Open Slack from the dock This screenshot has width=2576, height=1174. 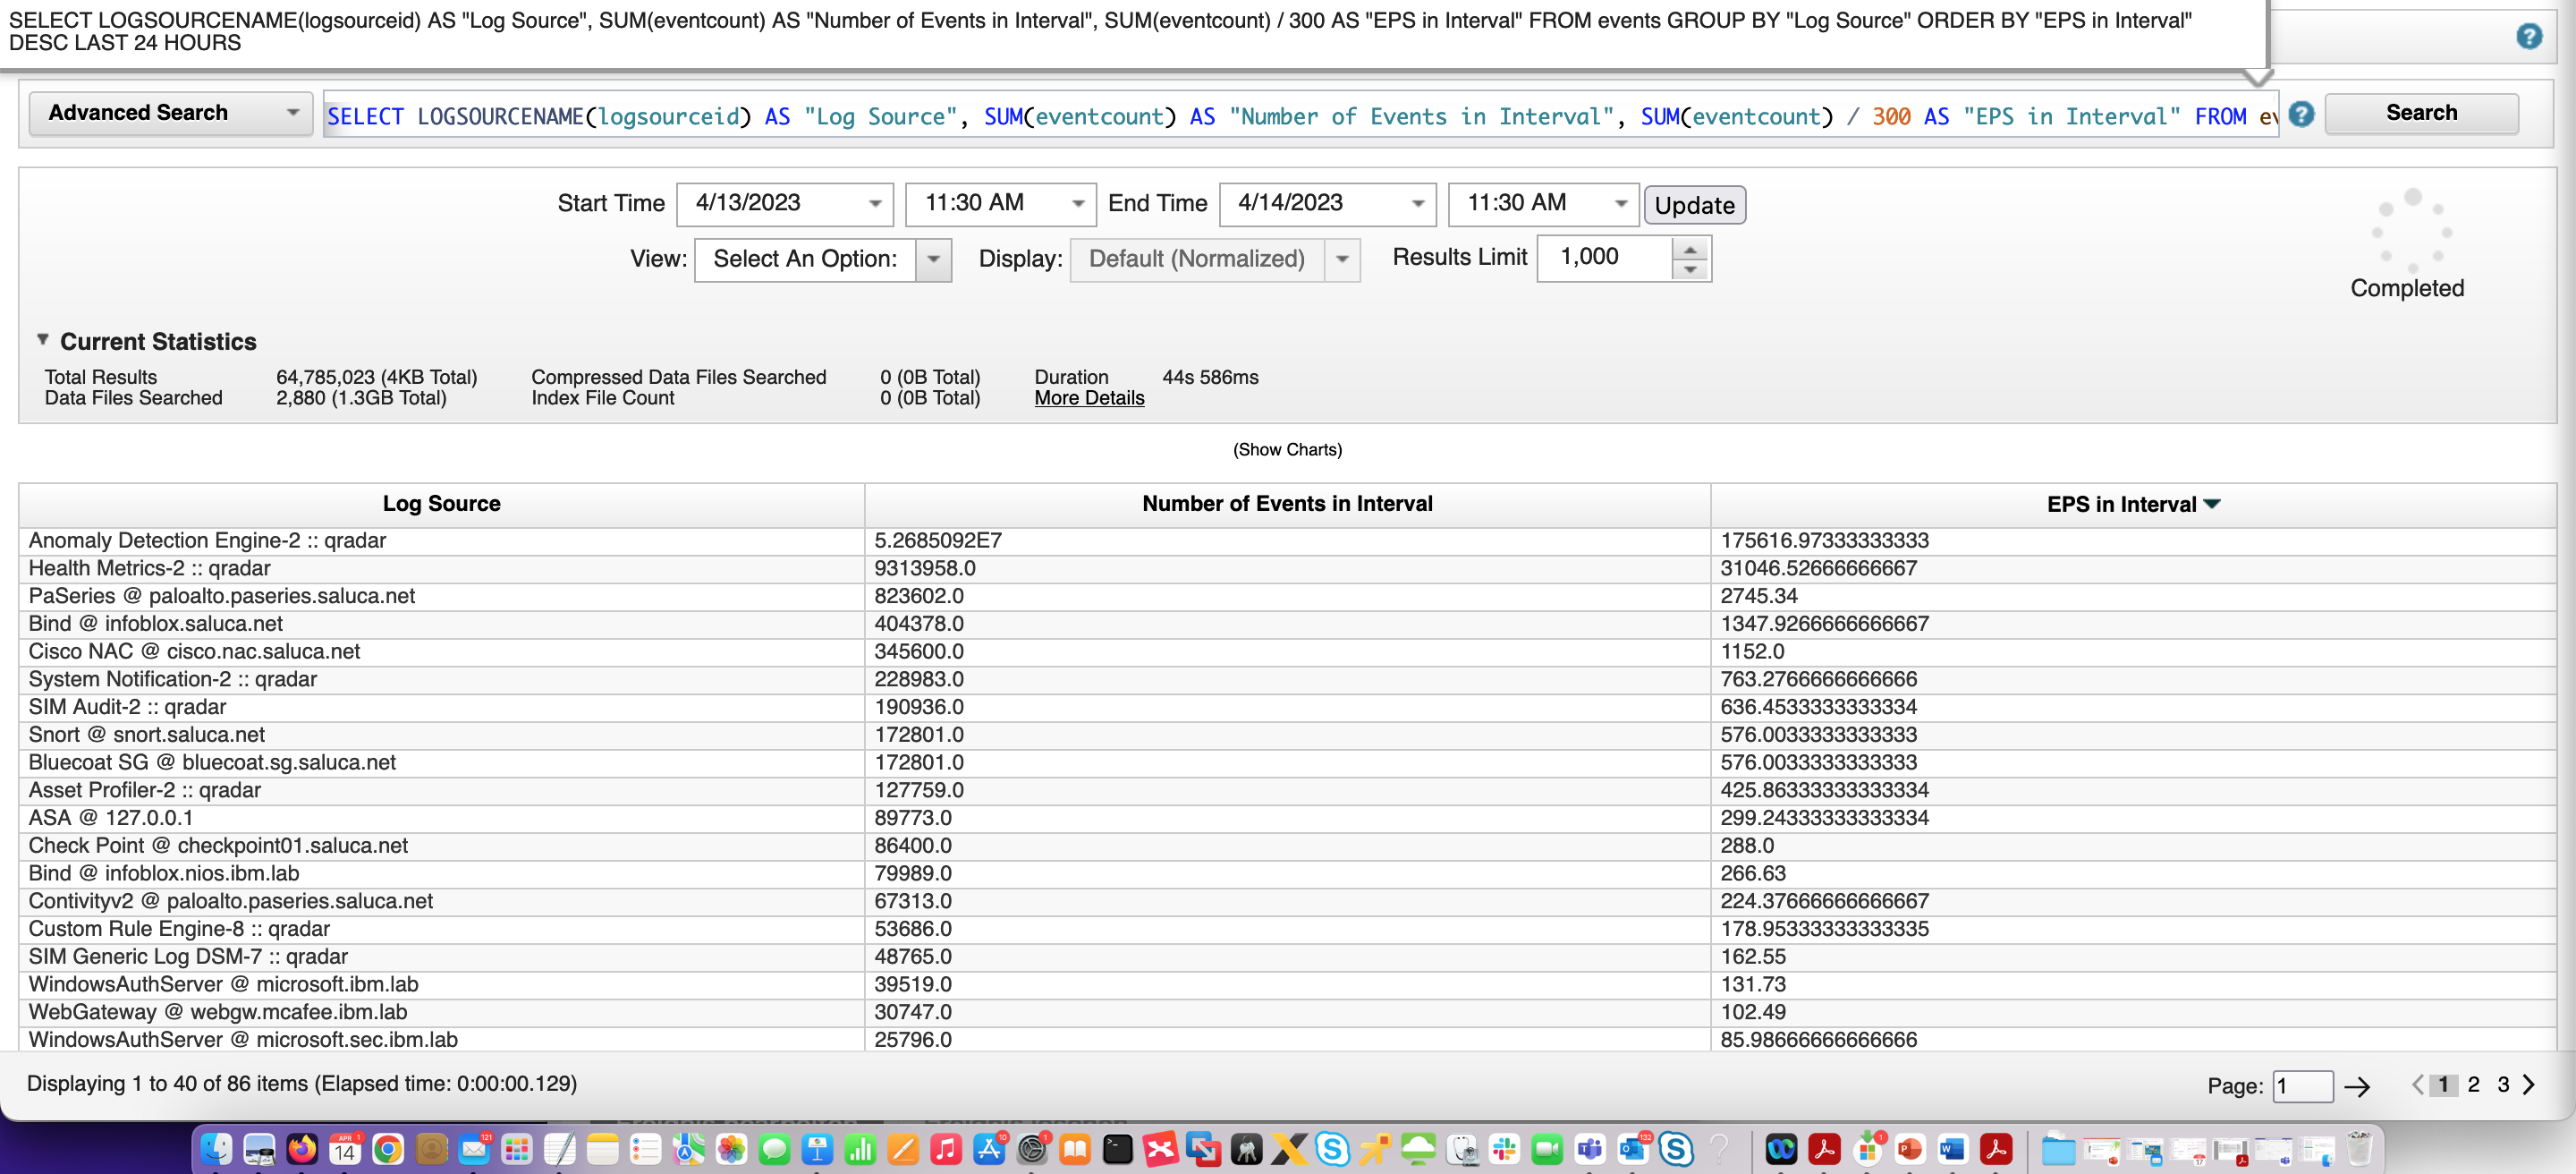1504,1148
